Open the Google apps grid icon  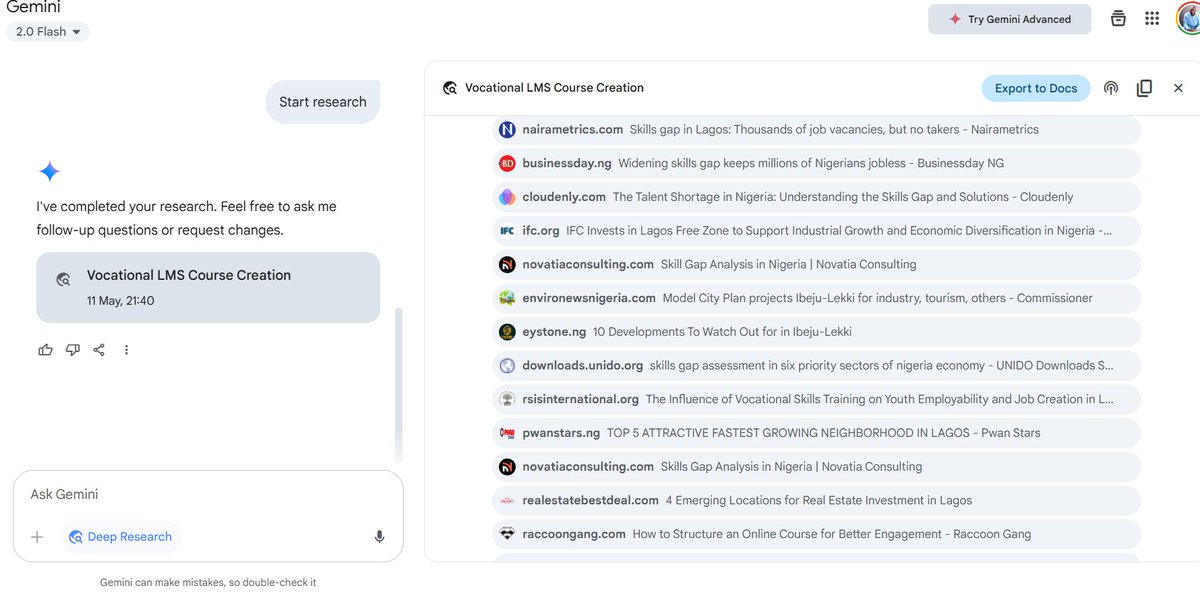click(x=1152, y=19)
